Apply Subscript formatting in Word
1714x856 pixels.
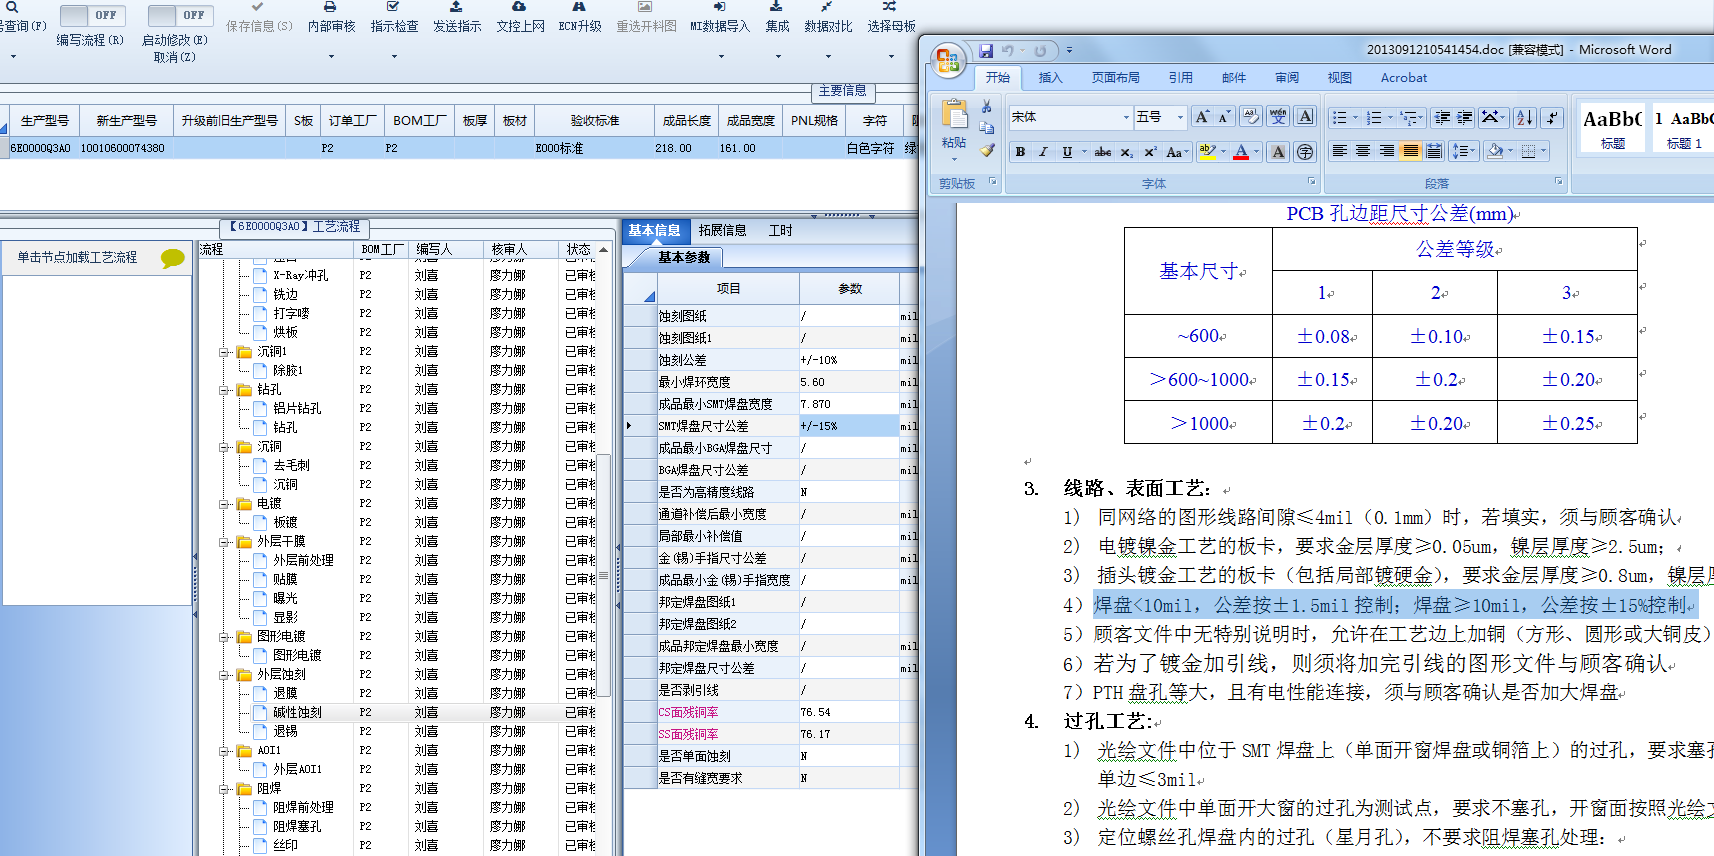tap(1127, 152)
